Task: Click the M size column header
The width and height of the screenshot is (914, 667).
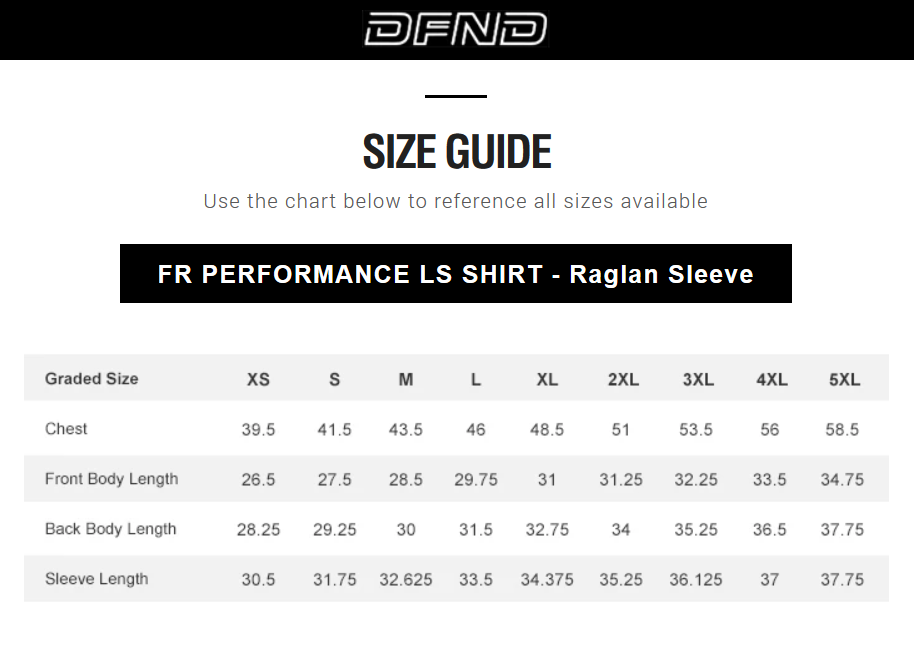Action: pos(406,380)
